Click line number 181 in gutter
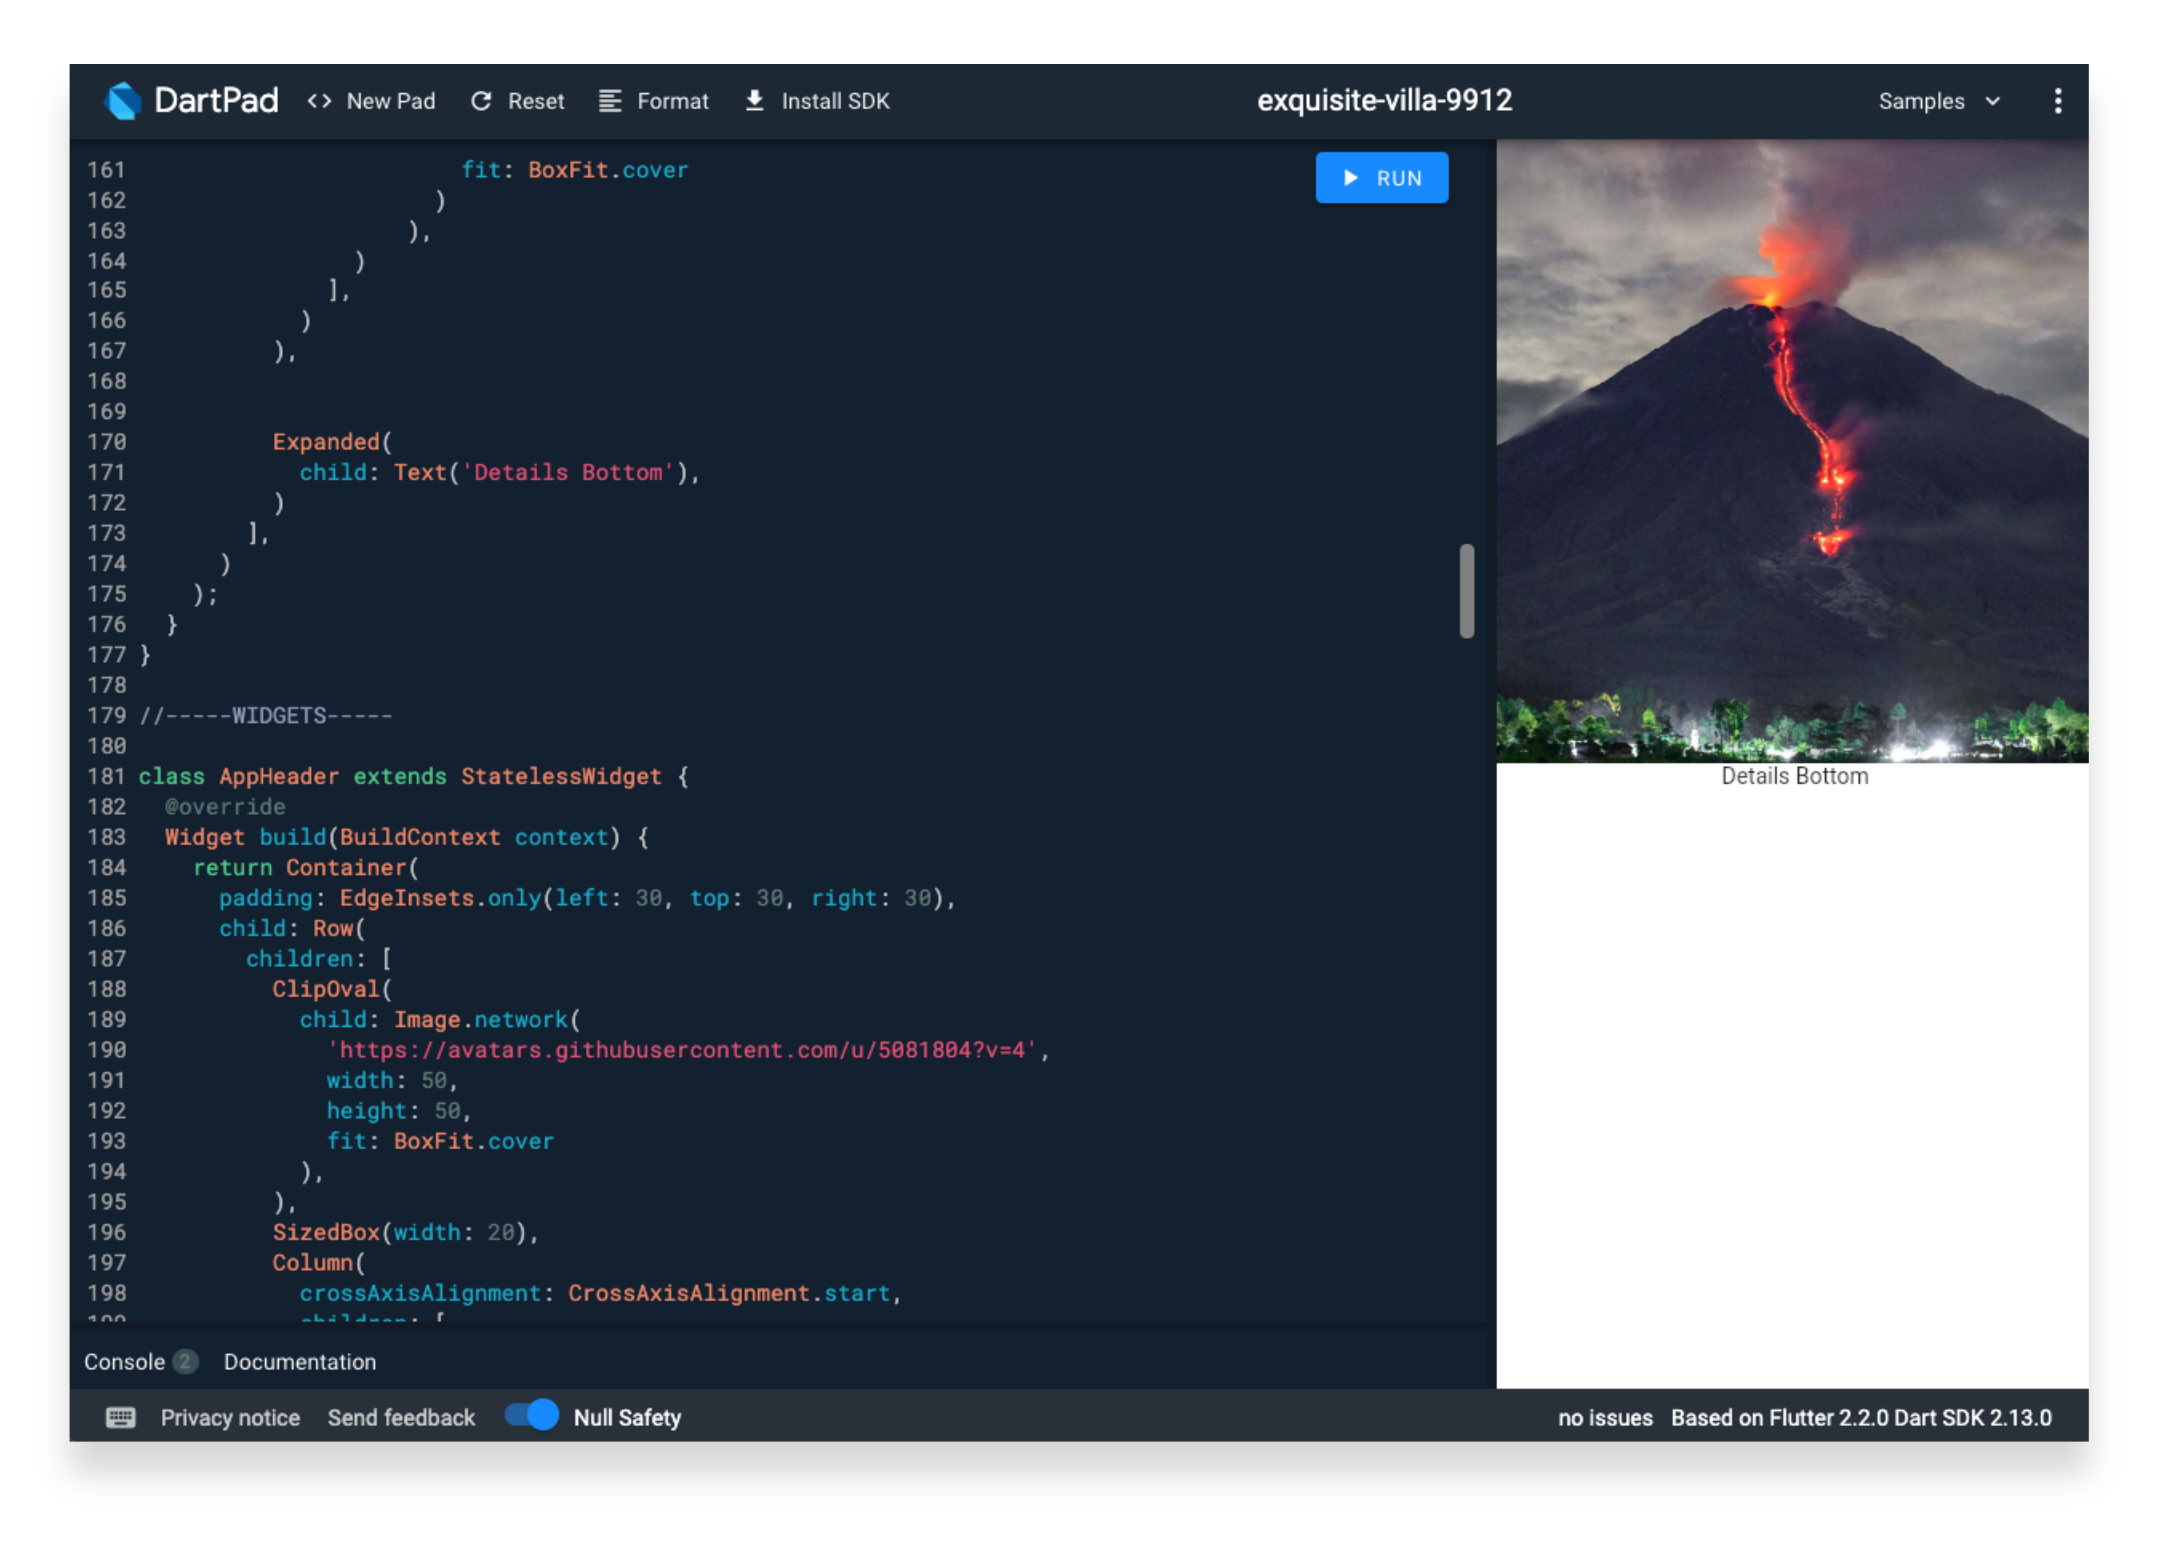The image size is (2166, 1566). point(106,776)
